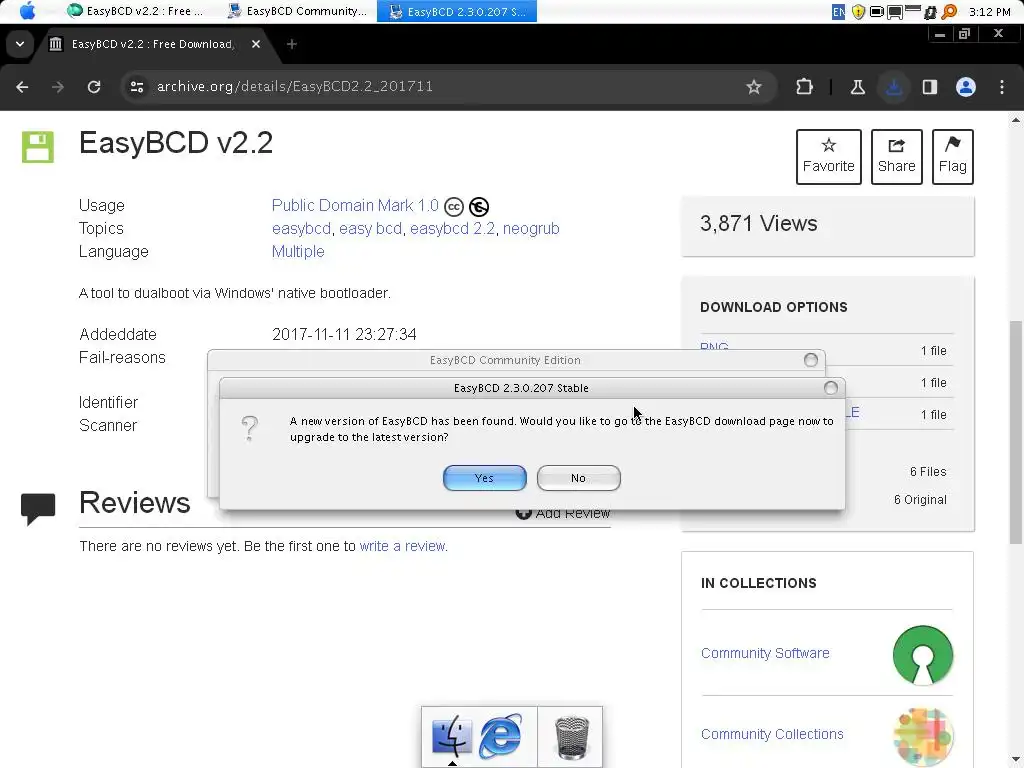Share this archive item
The height and width of the screenshot is (768, 1024).
[897, 157]
